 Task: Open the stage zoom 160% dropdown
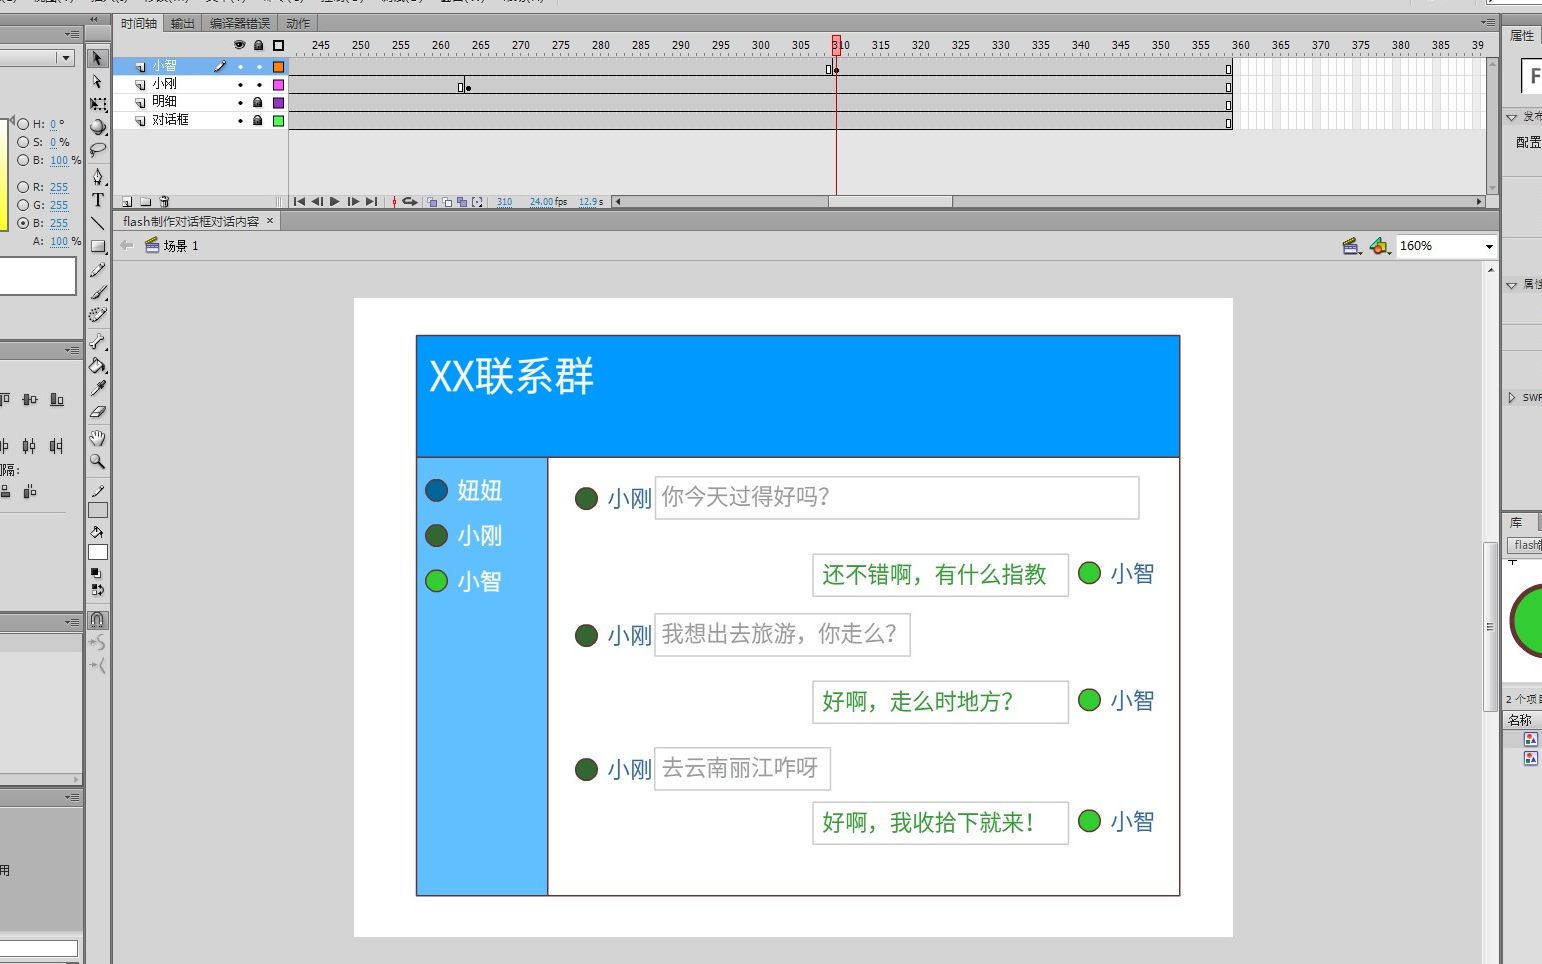coord(1489,246)
